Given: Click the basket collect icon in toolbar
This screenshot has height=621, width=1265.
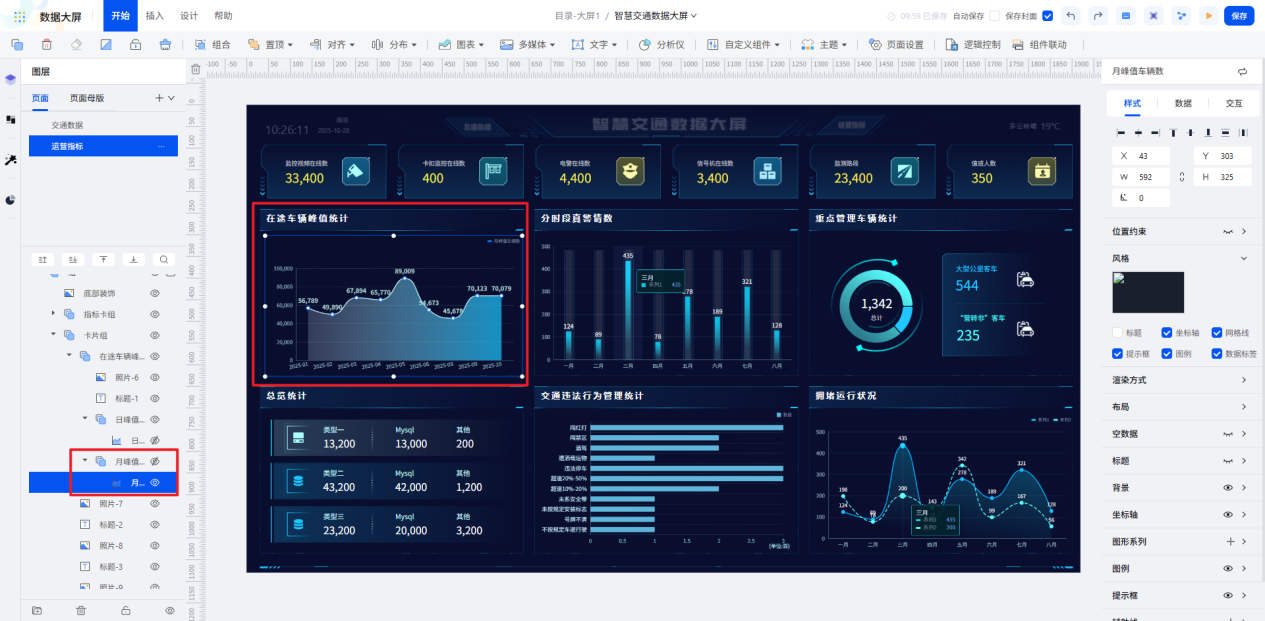Looking at the screenshot, I should point(165,44).
